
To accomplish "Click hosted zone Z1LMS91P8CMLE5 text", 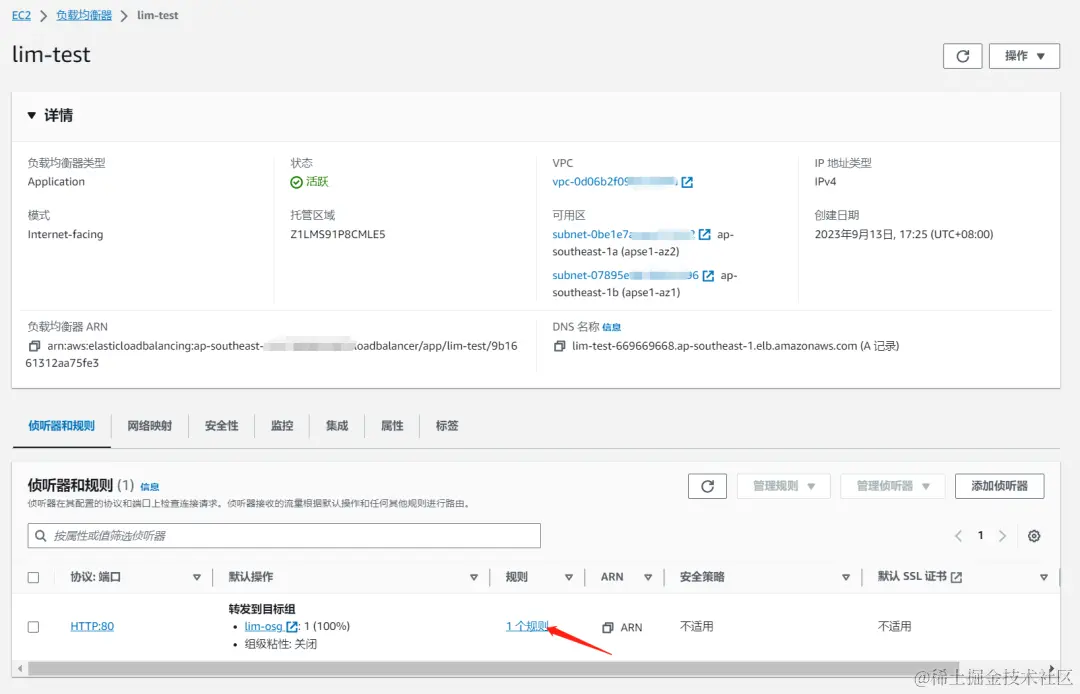I will [x=338, y=235].
